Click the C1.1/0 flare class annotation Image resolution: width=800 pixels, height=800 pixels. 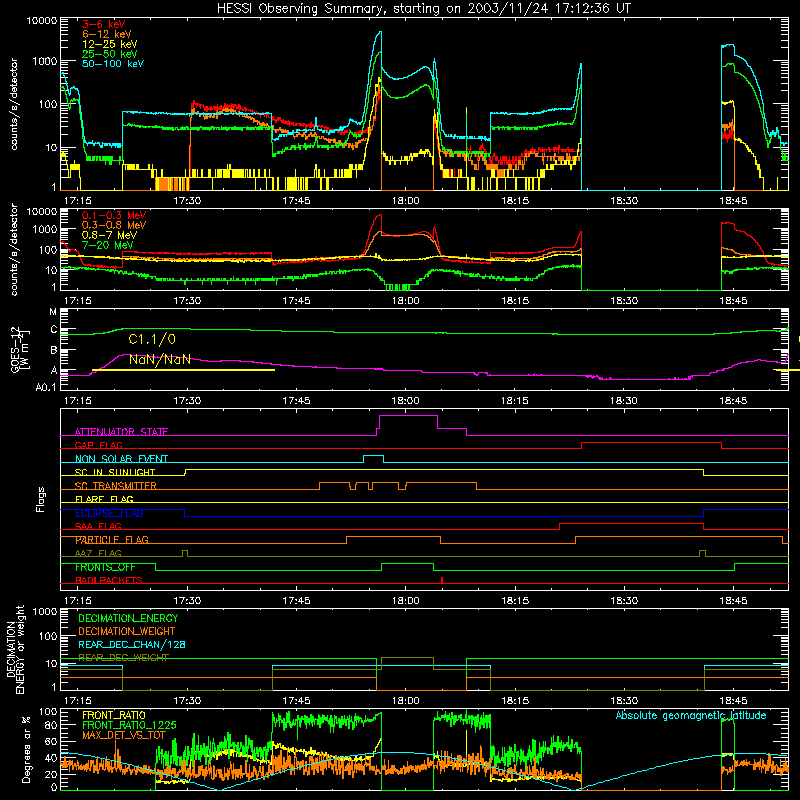click(x=152, y=339)
